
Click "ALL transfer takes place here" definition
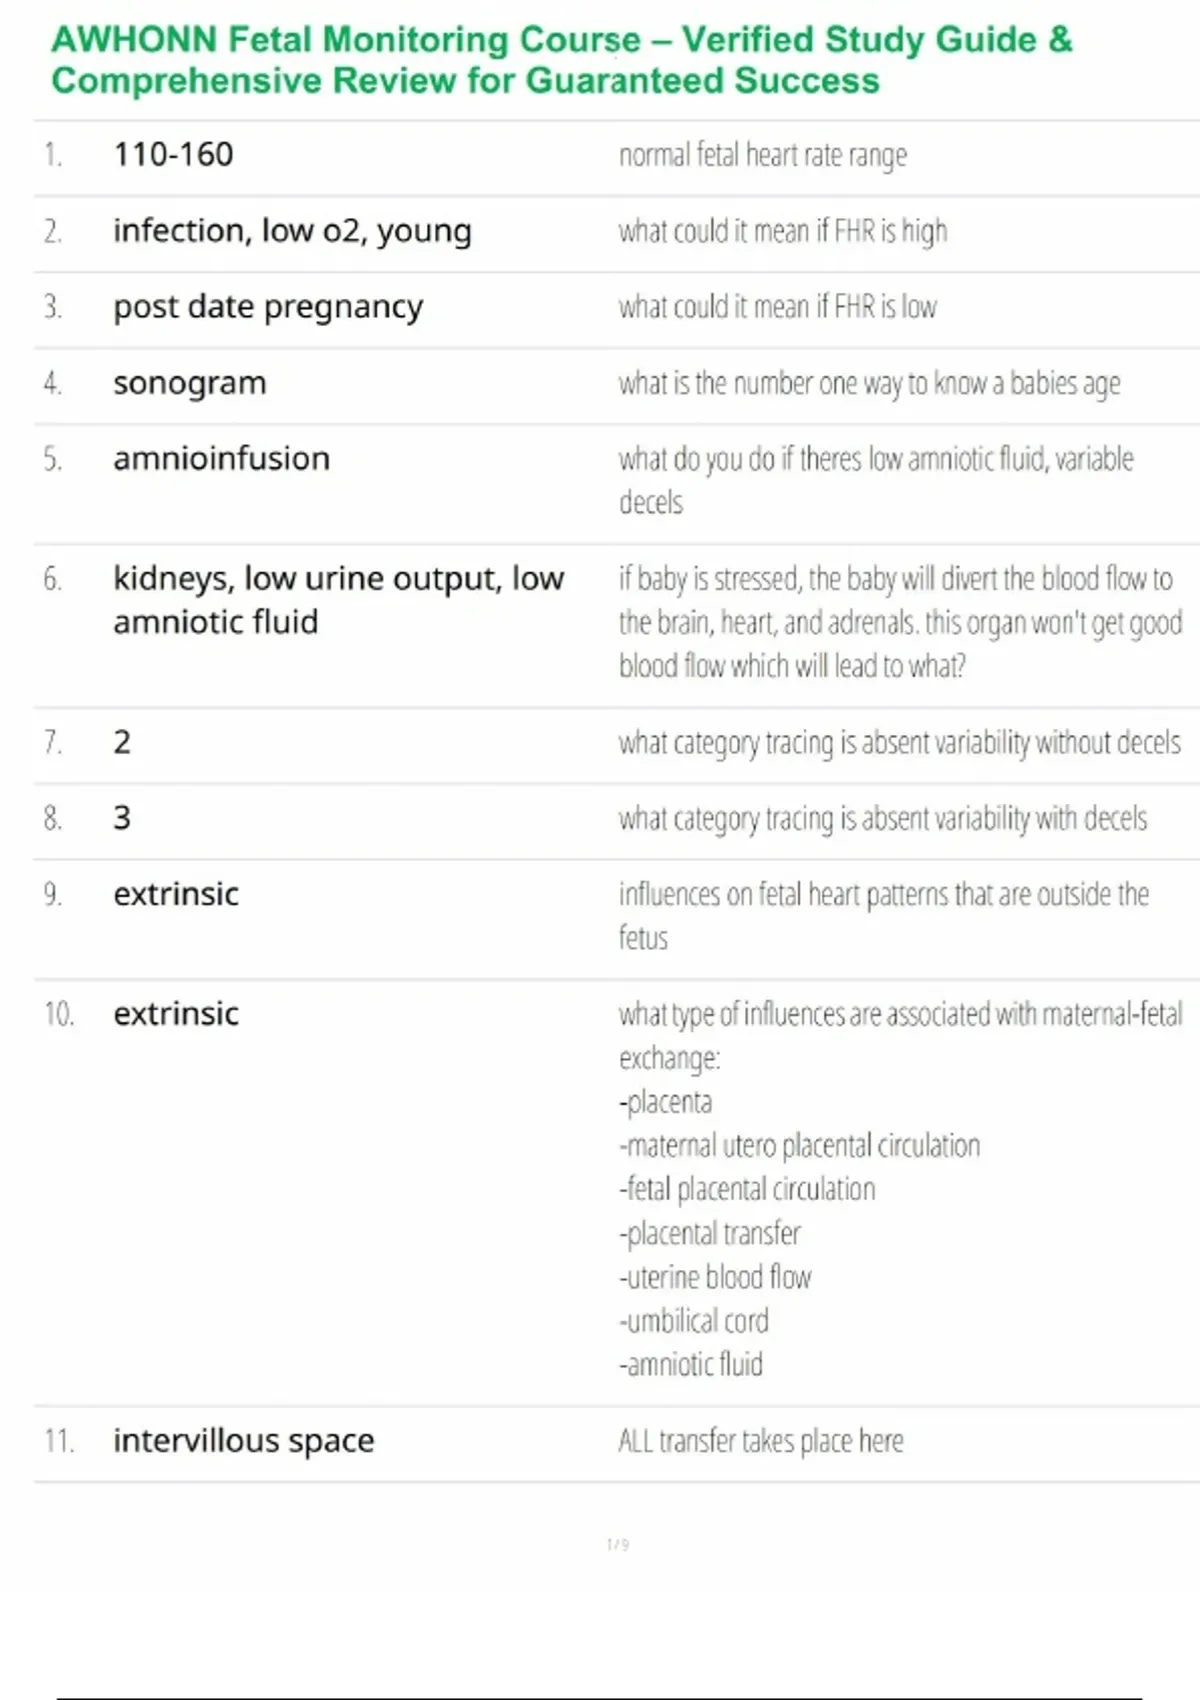[760, 1441]
